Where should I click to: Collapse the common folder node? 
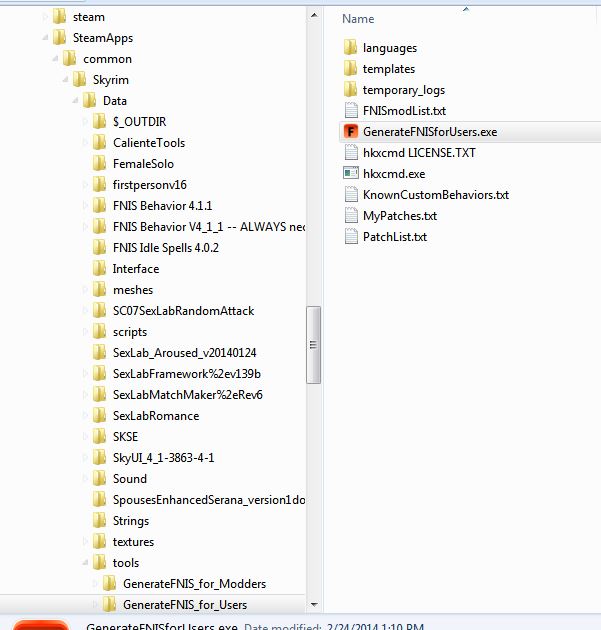click(x=55, y=59)
